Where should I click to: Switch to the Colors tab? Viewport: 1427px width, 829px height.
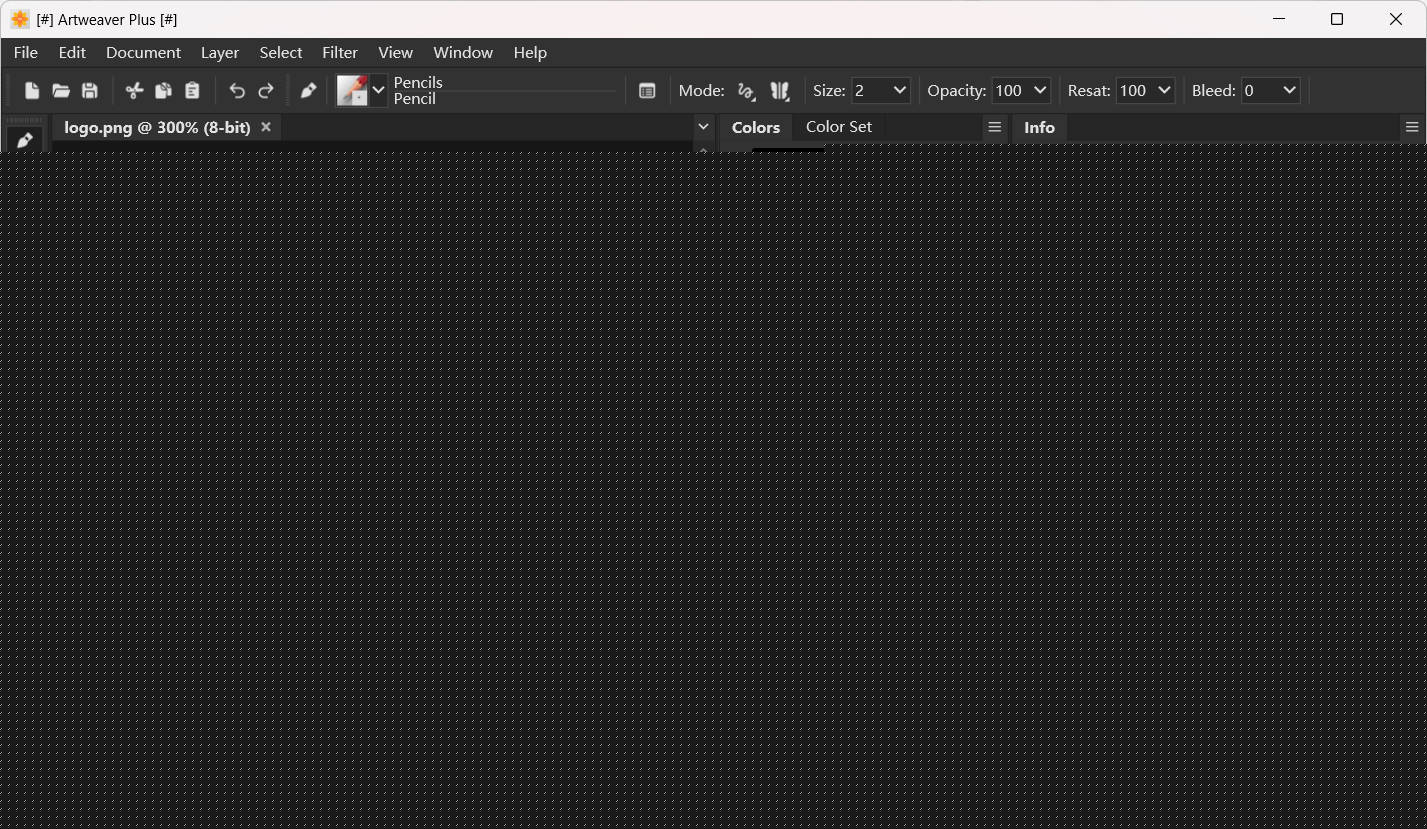click(756, 128)
